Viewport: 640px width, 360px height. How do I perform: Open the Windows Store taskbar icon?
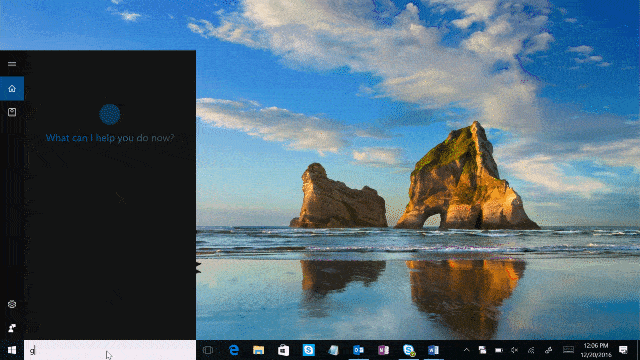tap(283, 350)
